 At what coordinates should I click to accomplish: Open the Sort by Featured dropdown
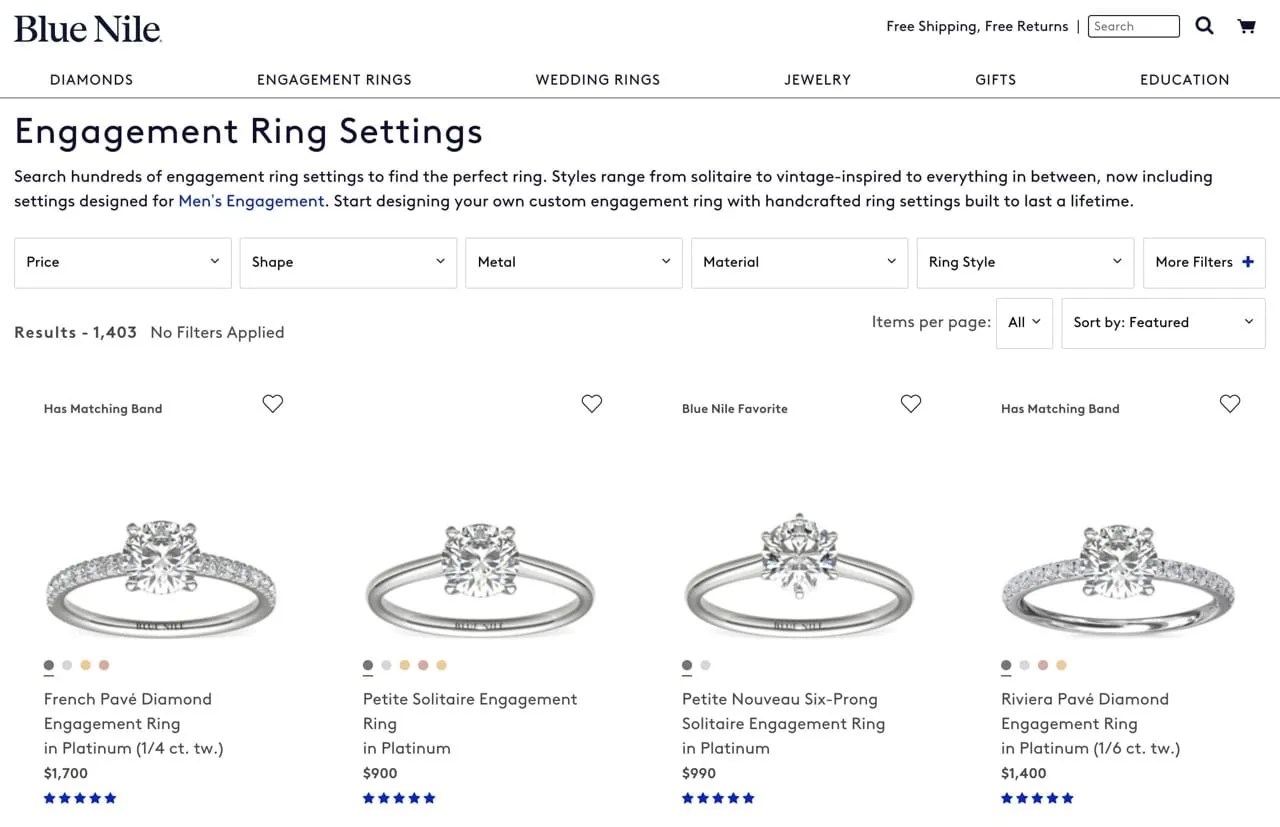point(1162,322)
